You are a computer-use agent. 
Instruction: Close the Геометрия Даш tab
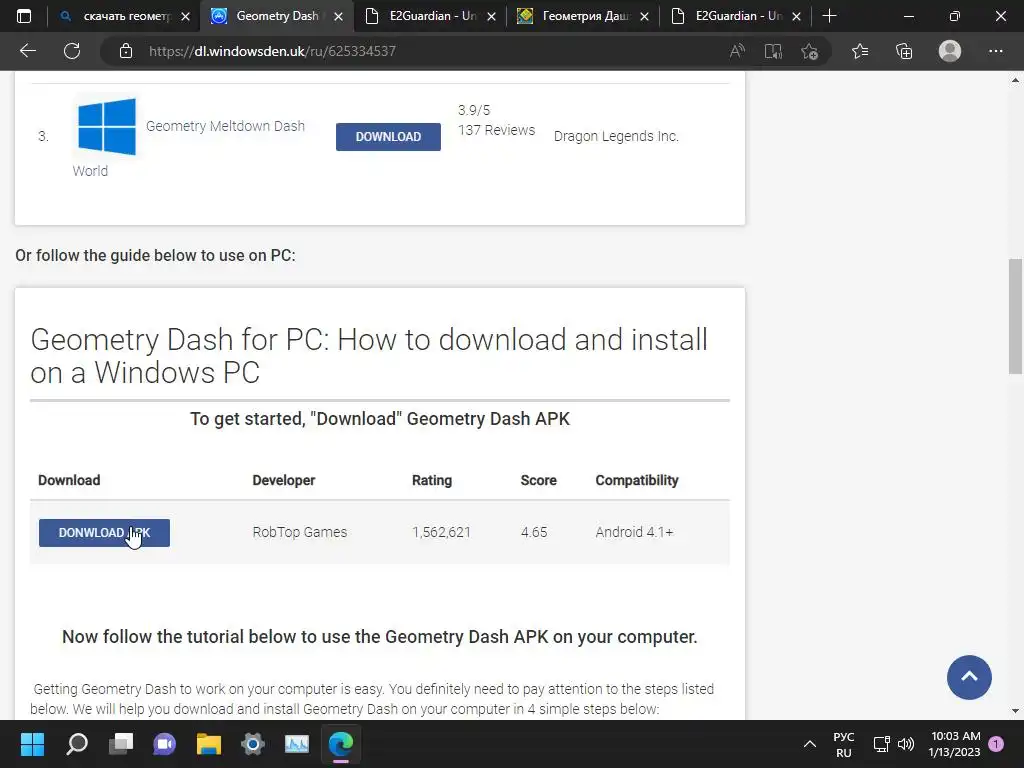tap(644, 17)
